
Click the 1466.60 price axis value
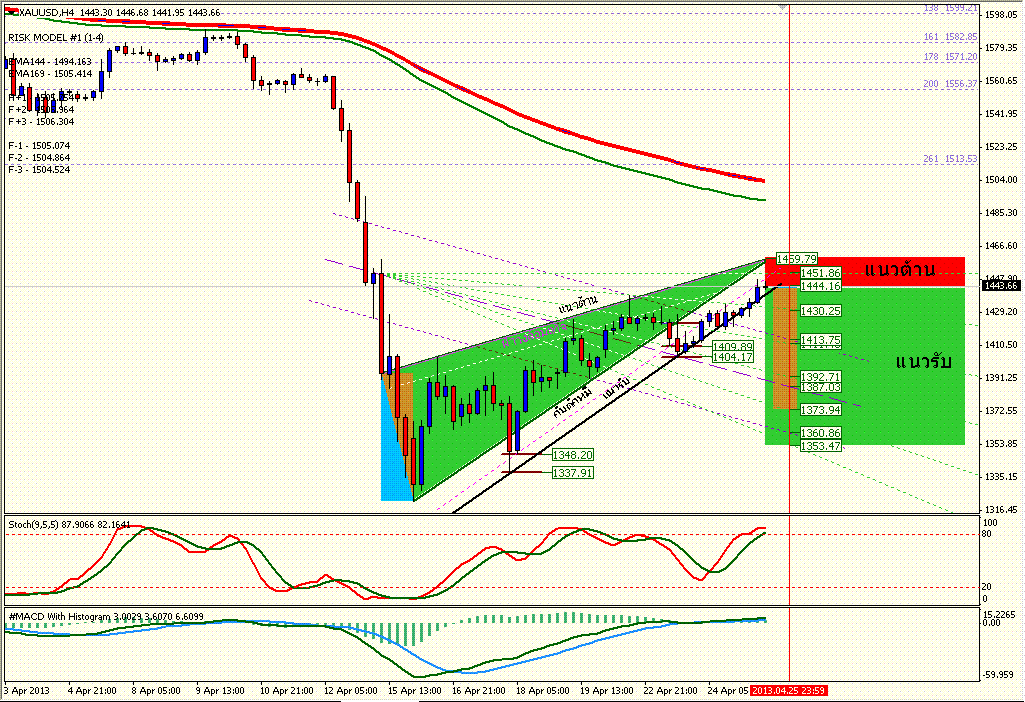[x=1001, y=245]
